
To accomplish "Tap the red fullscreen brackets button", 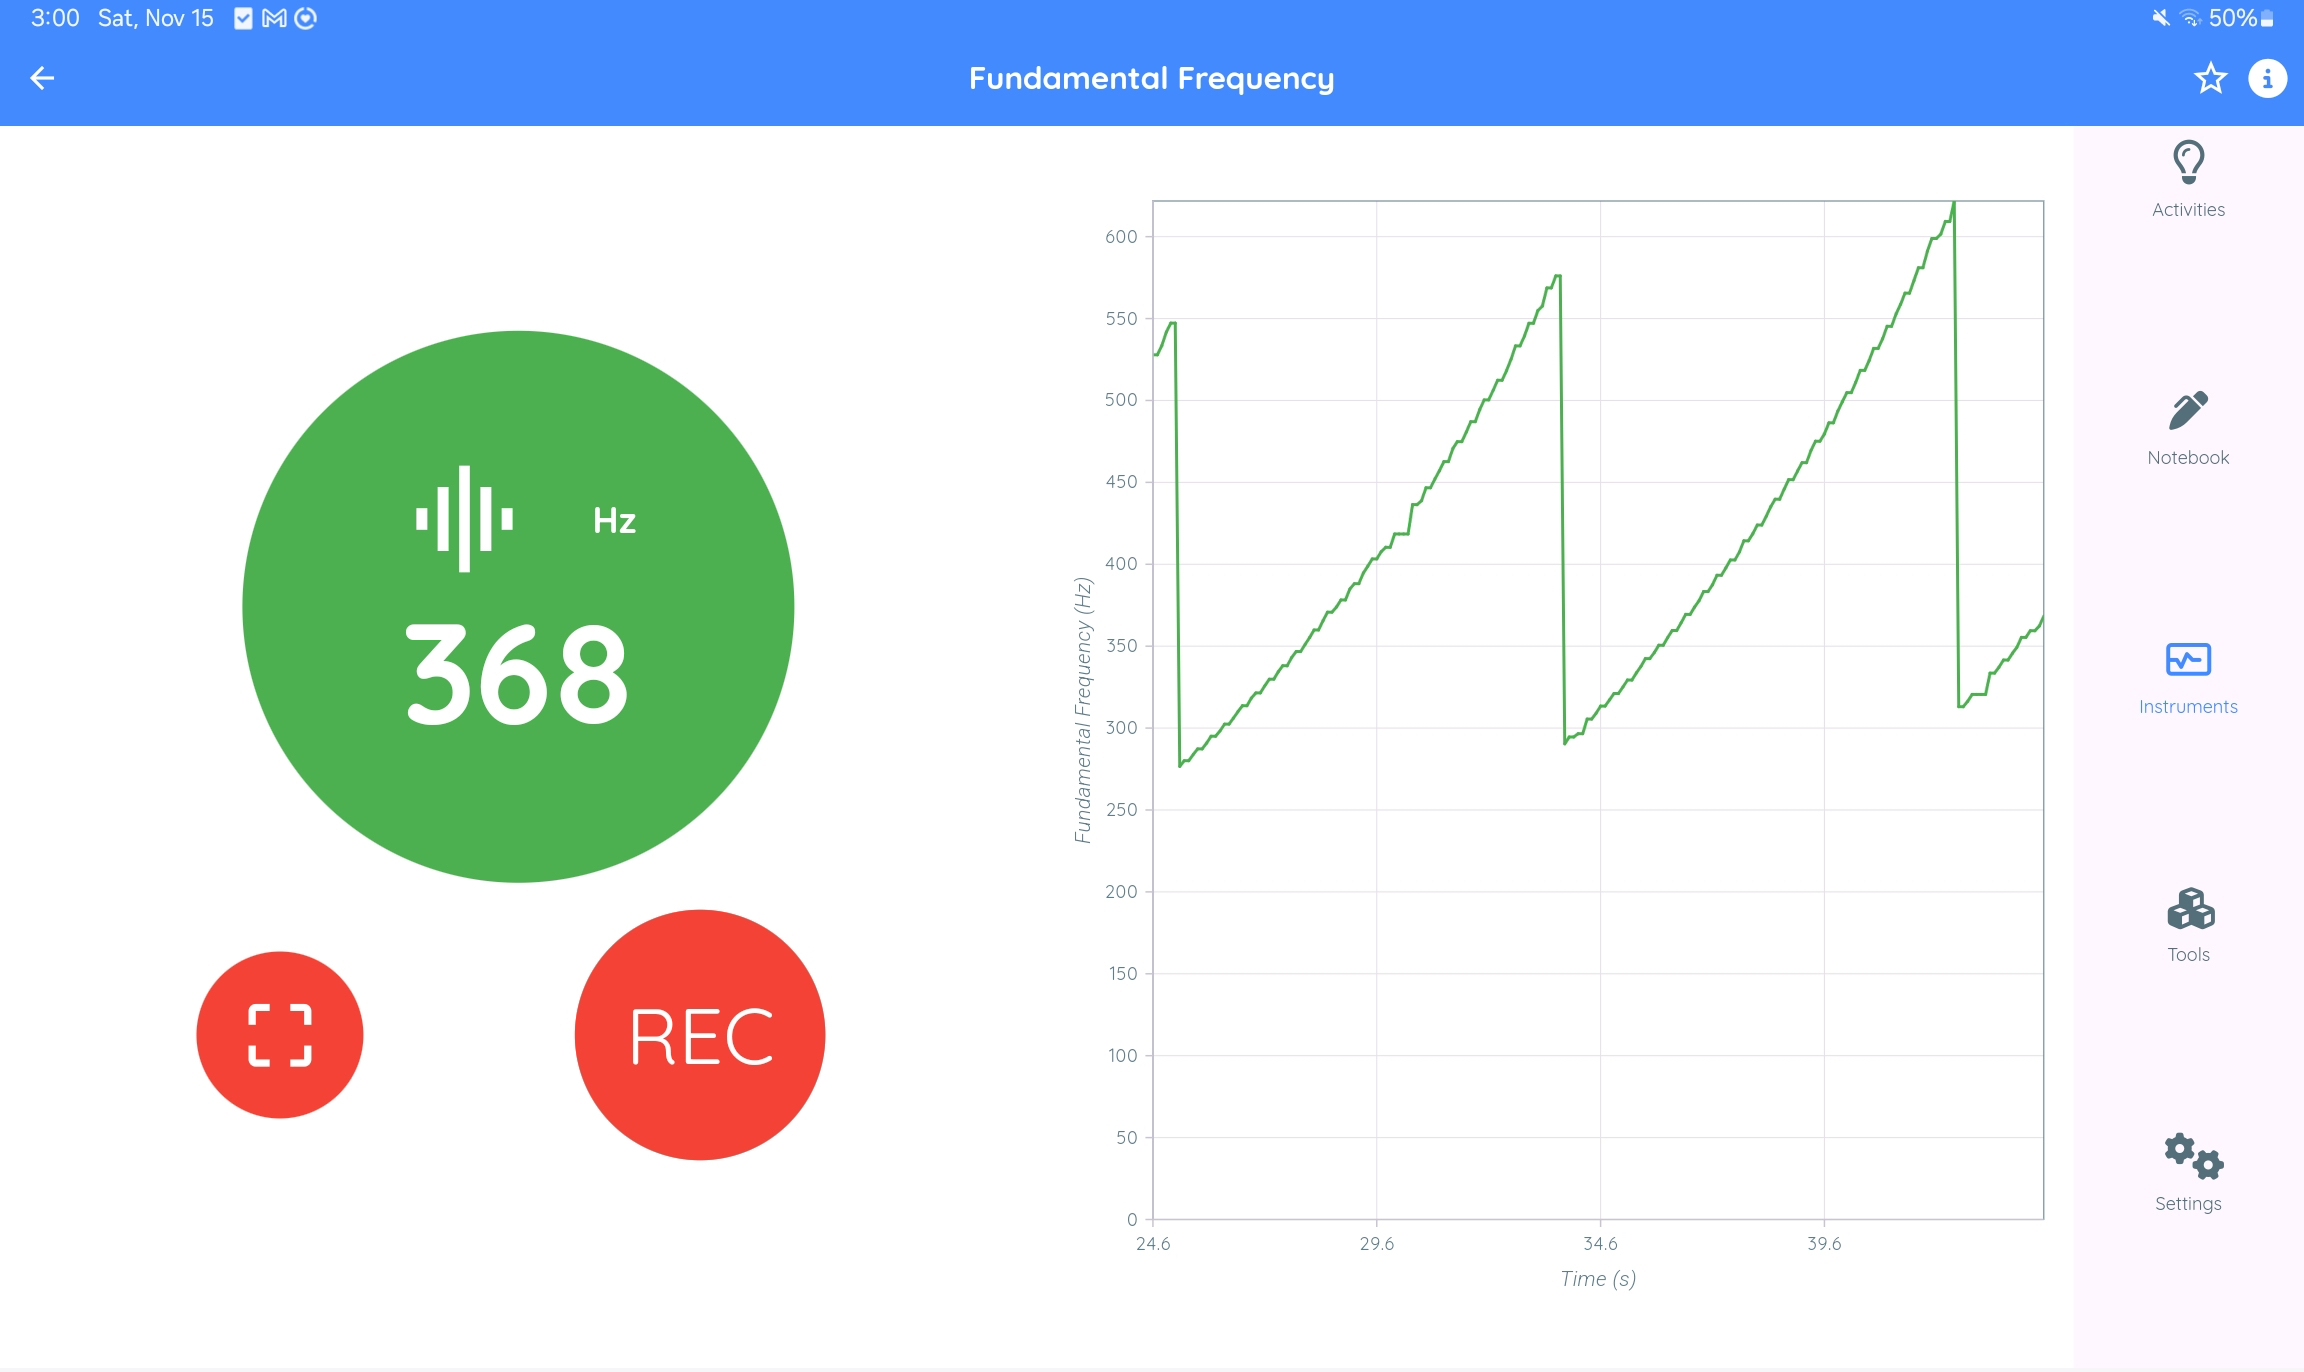I will 280,1035.
